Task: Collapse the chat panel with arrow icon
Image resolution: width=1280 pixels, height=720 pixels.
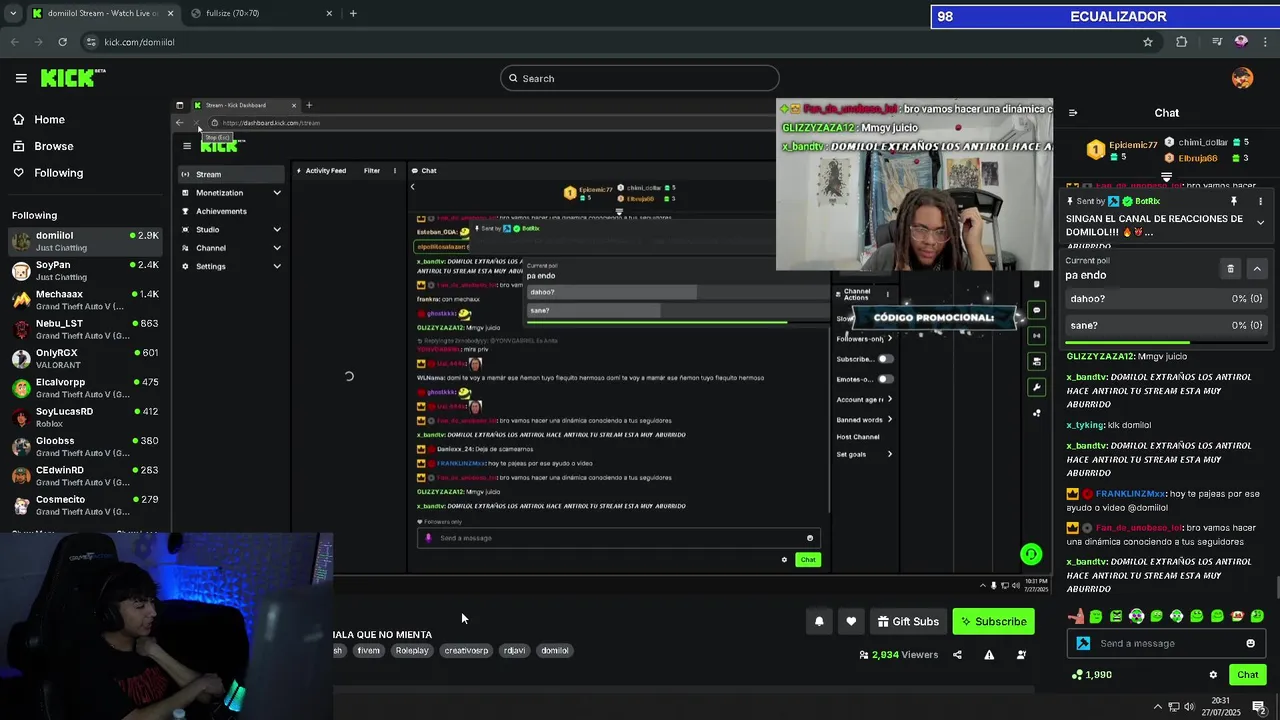Action: tap(1072, 113)
